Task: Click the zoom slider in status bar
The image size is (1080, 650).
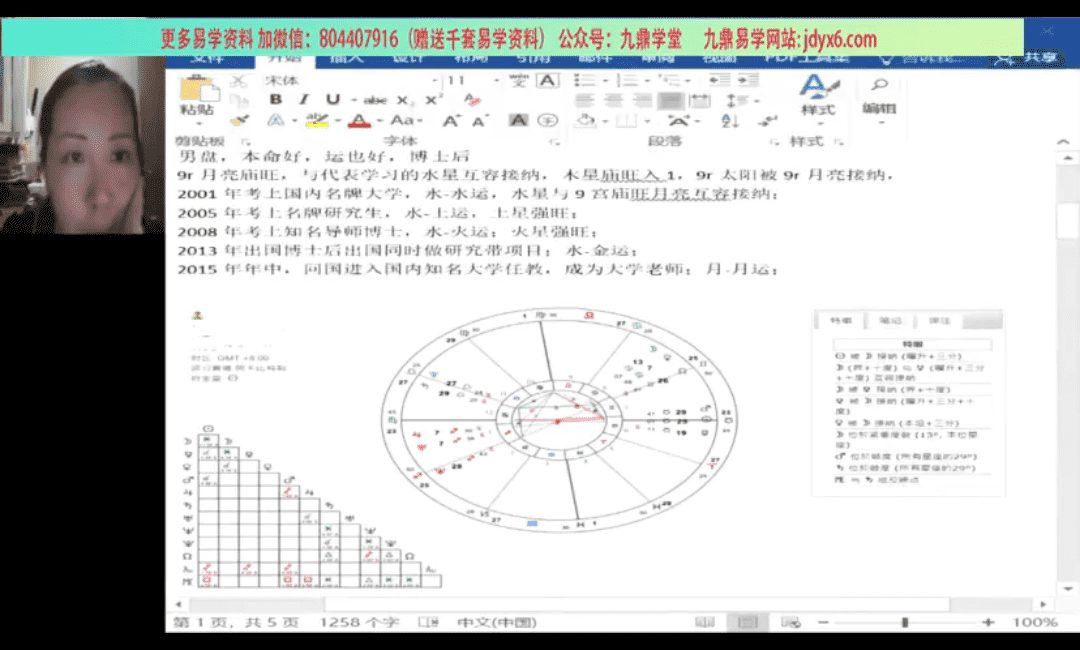Action: (905, 622)
